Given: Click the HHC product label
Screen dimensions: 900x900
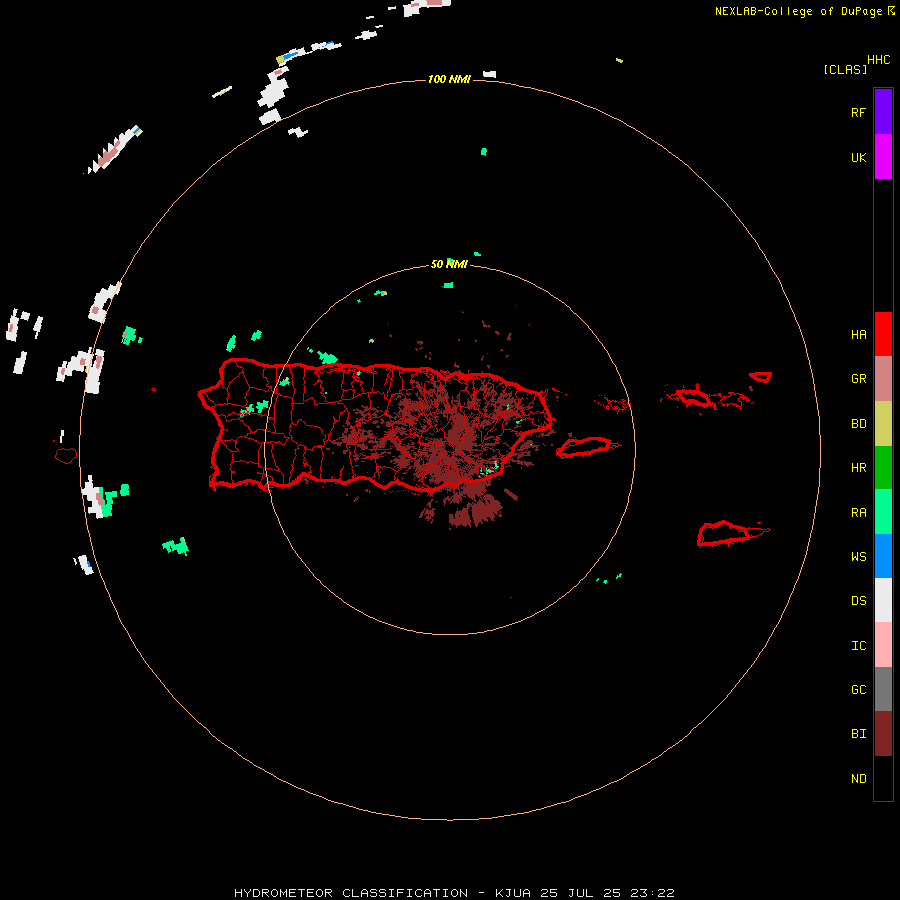Looking at the screenshot, I should pos(879,60).
